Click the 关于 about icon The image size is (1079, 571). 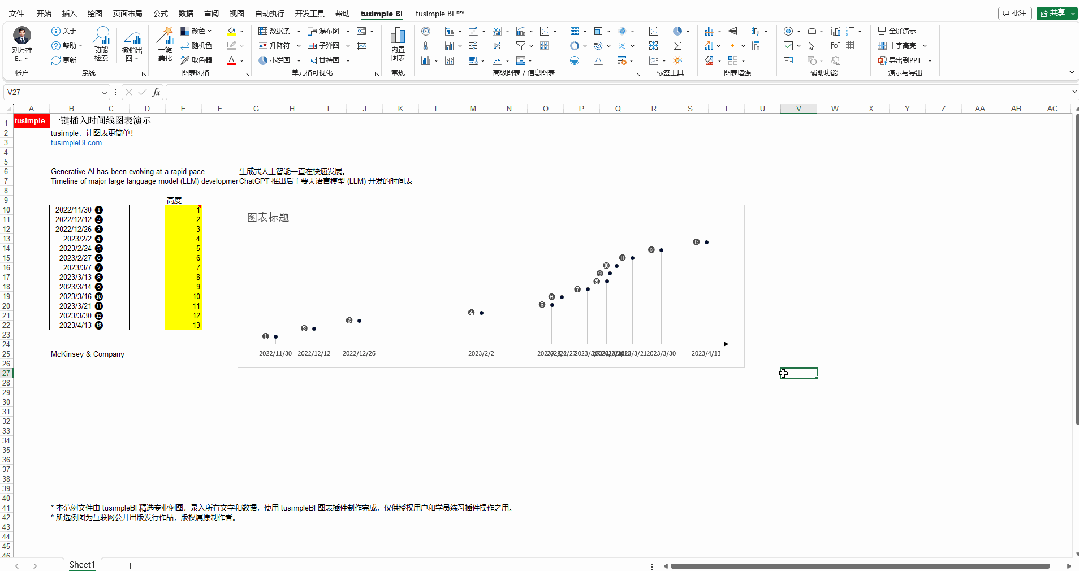click(x=56, y=31)
